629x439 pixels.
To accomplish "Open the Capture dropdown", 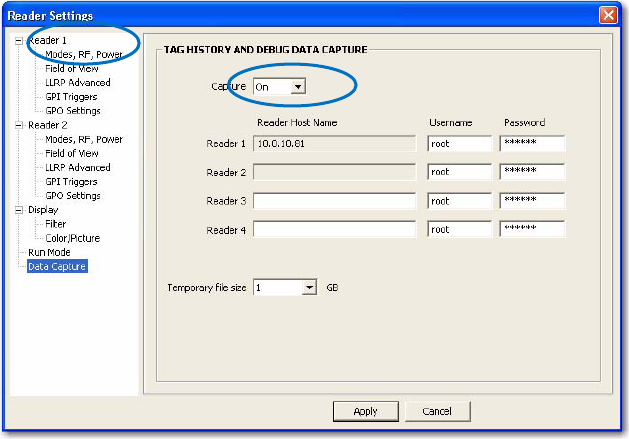I will coord(298,87).
